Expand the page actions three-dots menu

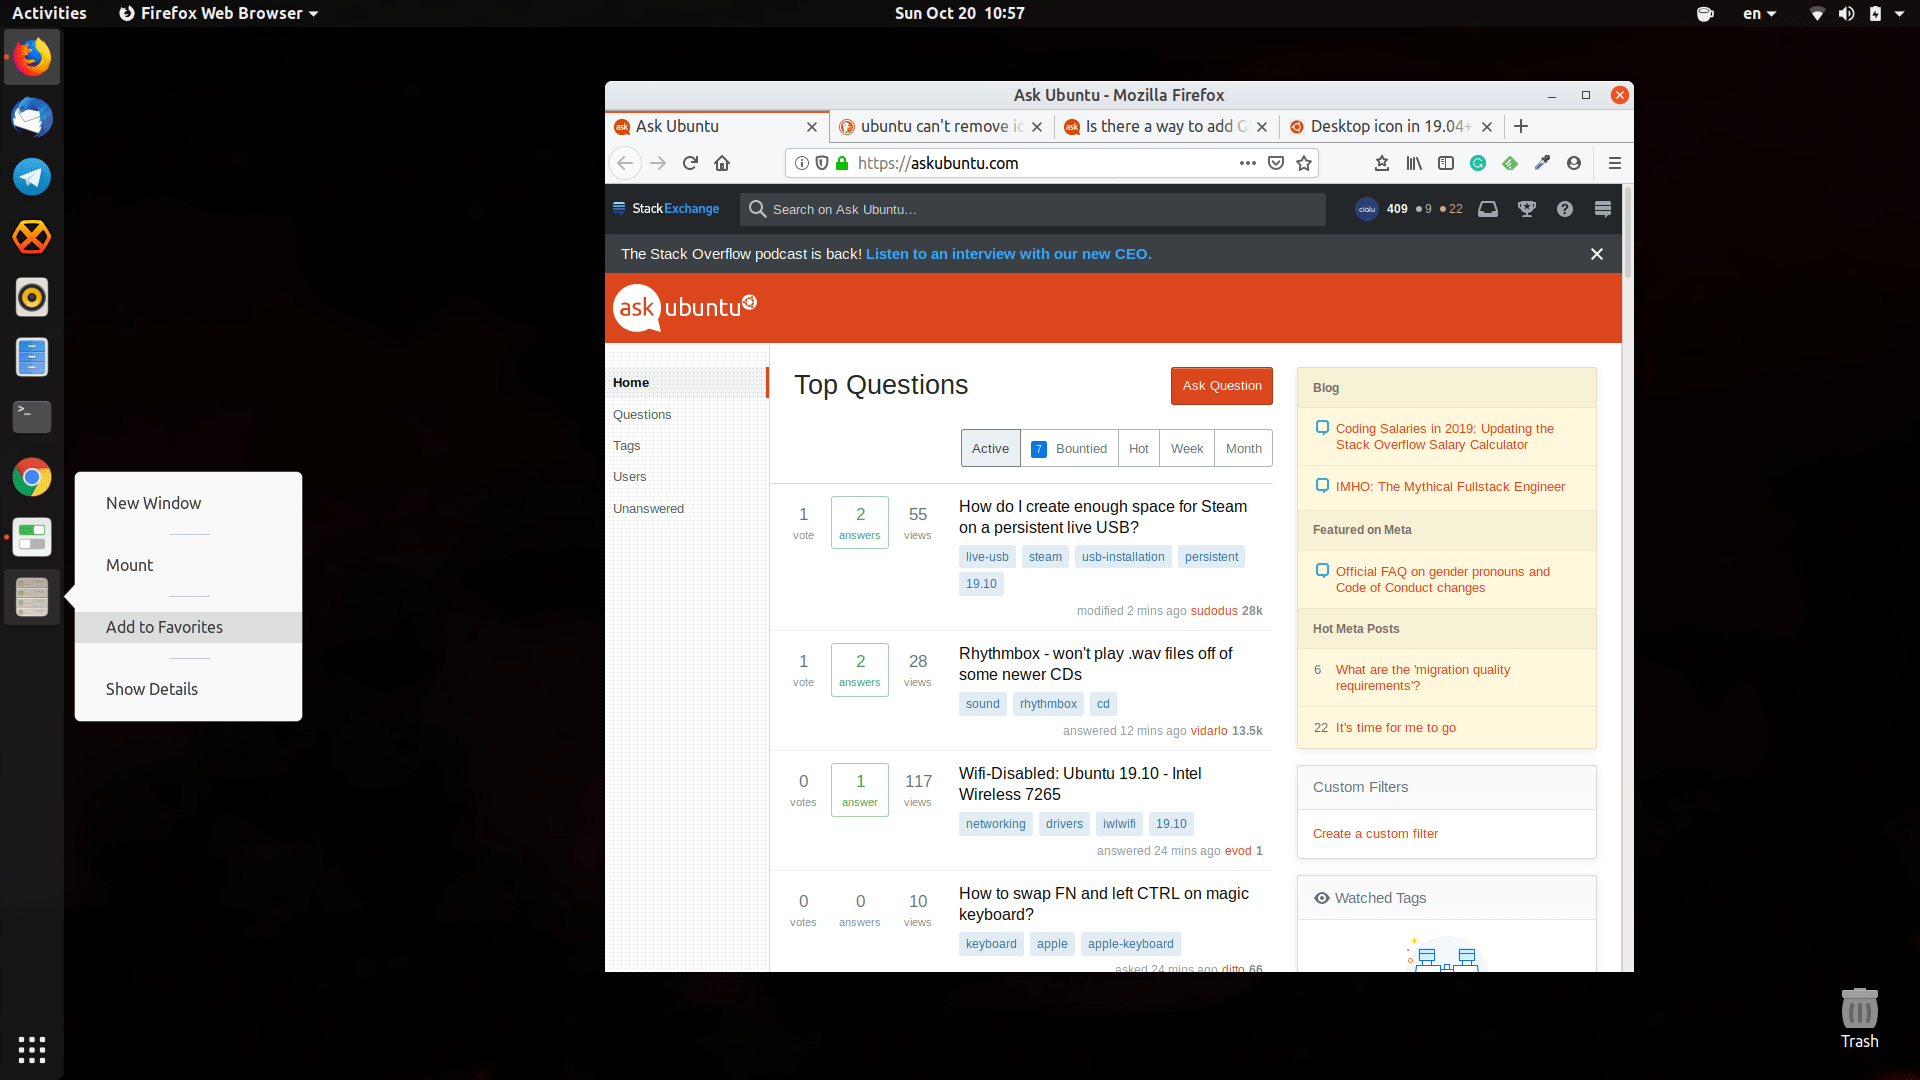pos(1247,163)
